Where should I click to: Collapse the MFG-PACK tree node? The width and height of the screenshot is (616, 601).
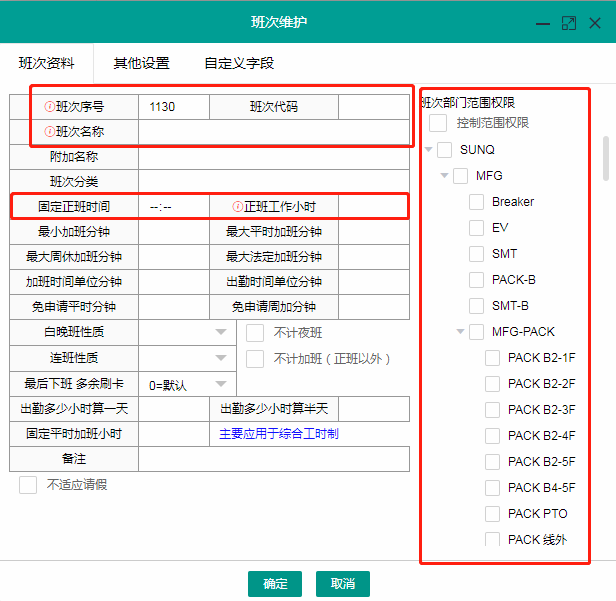point(461,332)
